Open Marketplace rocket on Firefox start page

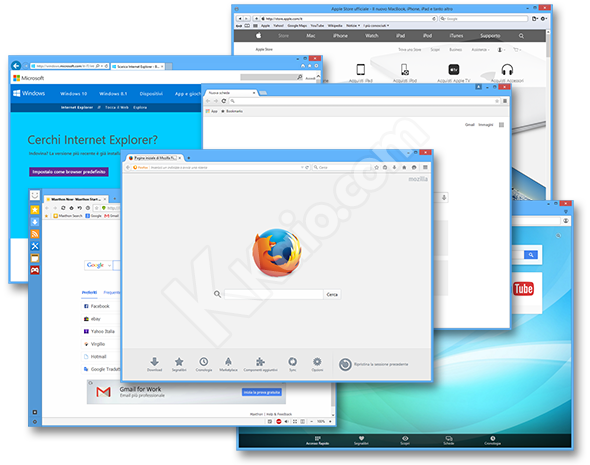228,364
